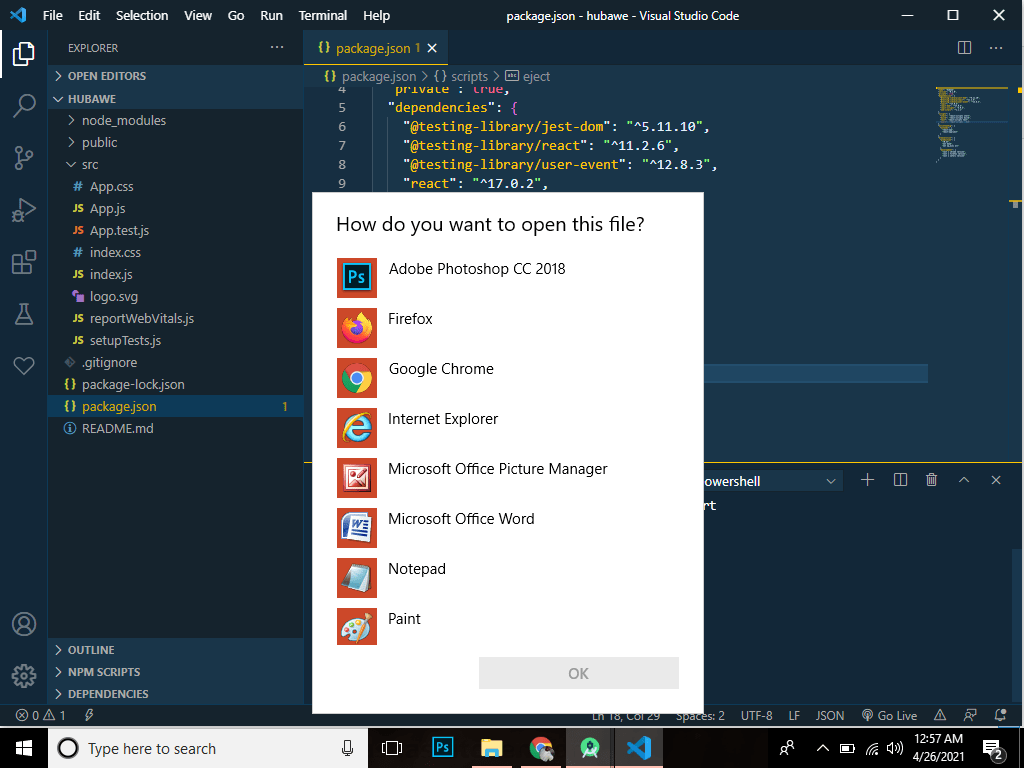Expand the NPM SCRIPTS section
The width and height of the screenshot is (1024, 768).
click(x=104, y=672)
